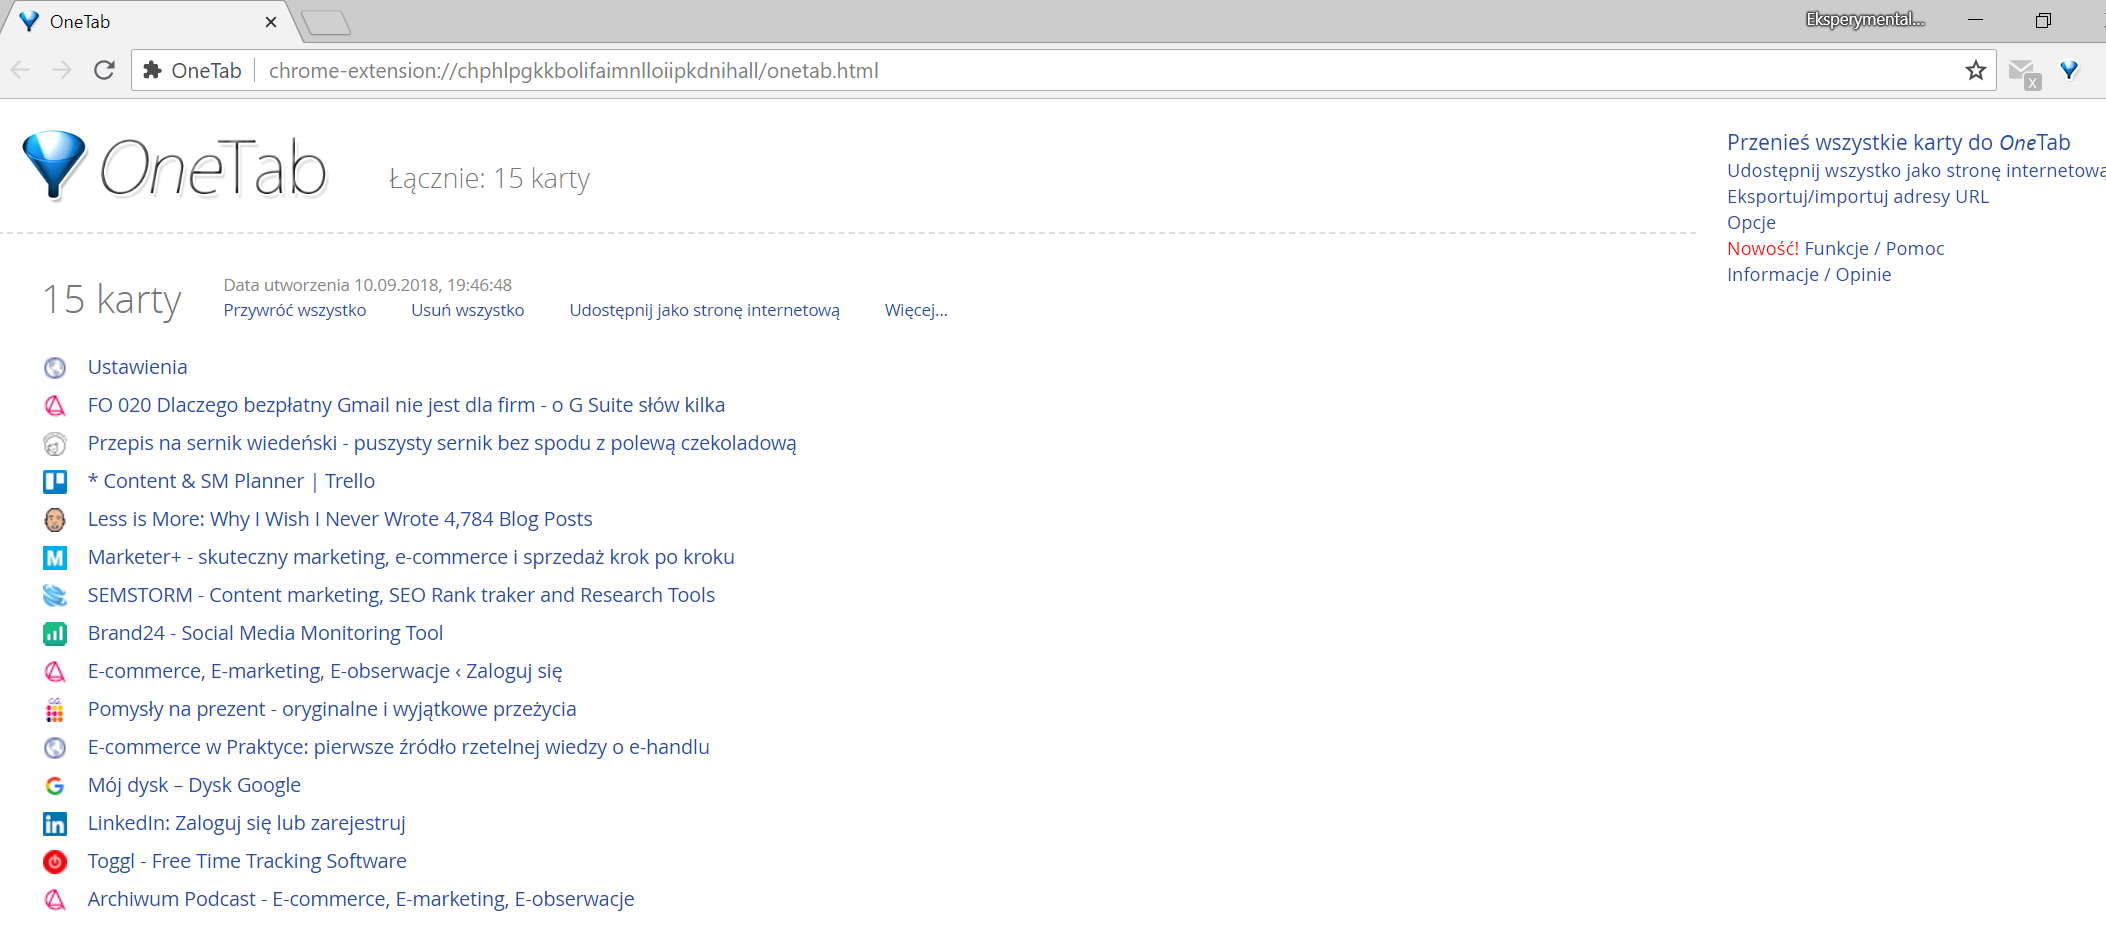
Task: Reload the page
Action: pos(104,70)
